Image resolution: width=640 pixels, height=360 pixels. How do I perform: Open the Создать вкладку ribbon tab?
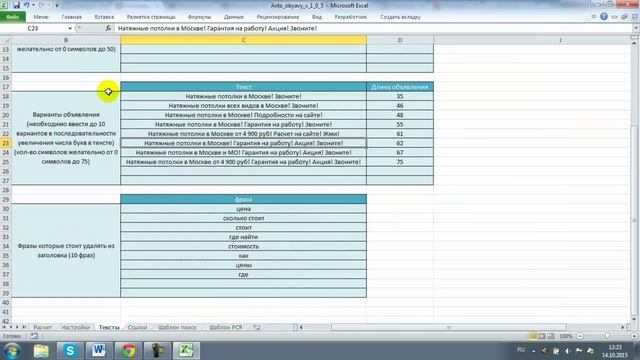pyautogui.click(x=400, y=17)
